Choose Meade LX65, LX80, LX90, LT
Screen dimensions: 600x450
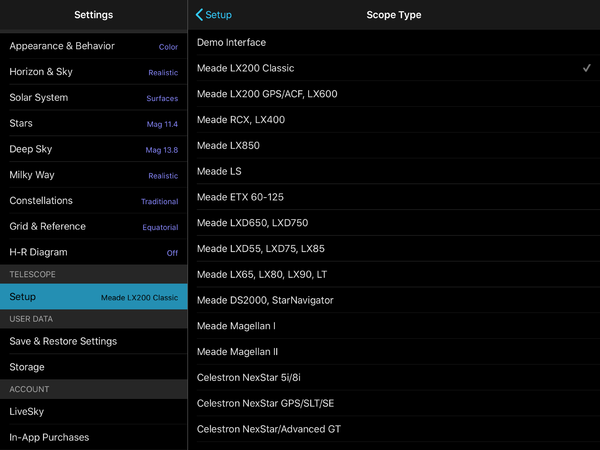tap(394, 274)
